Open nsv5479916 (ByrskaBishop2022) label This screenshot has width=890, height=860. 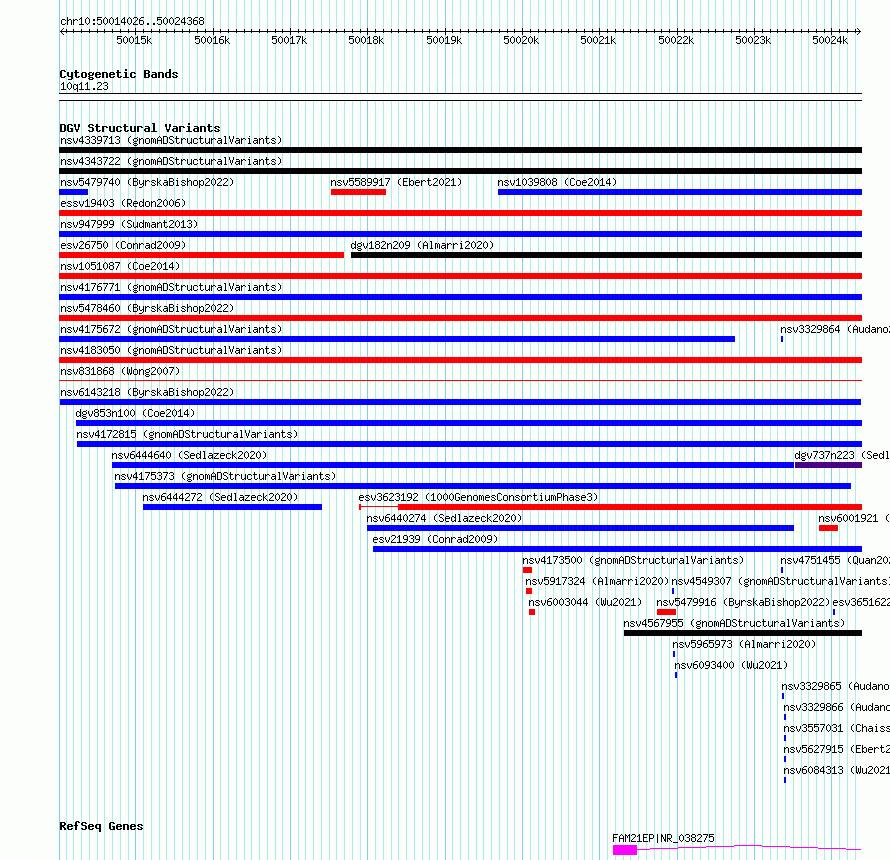coord(743,602)
